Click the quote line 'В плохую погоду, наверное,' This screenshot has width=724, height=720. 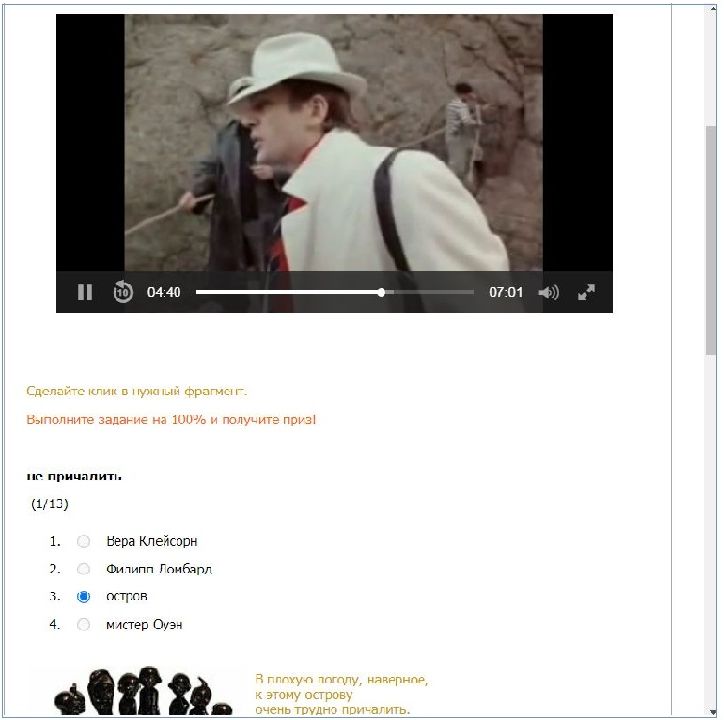pyautogui.click(x=341, y=679)
